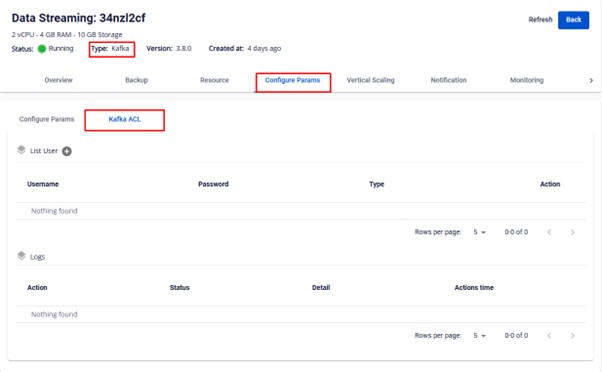This screenshot has height=372, width=602.
Task: Click the Refresh link
Action: click(x=540, y=20)
